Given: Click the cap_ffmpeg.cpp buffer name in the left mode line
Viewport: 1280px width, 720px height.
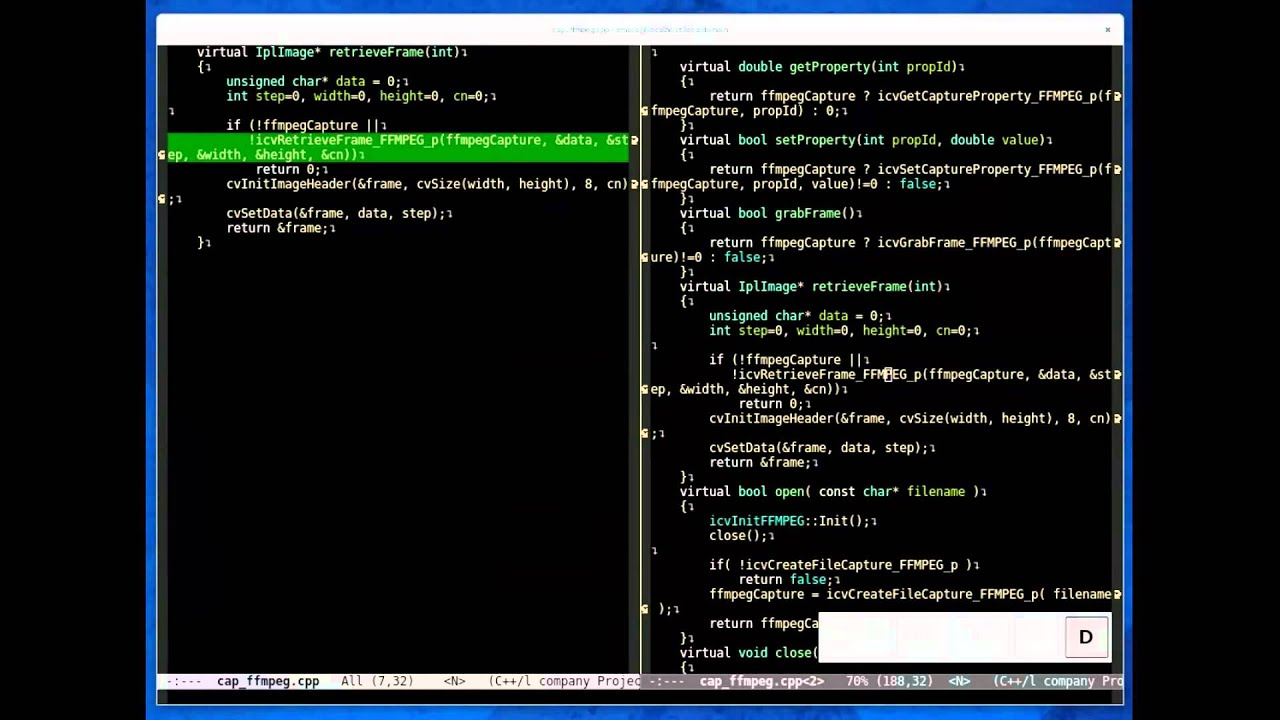Looking at the screenshot, I should 268,681.
